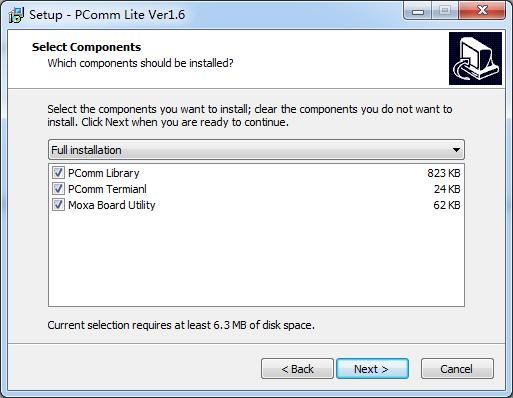The height and width of the screenshot is (398, 513).
Task: Select the PComm Termianl component label
Action: click(x=107, y=189)
